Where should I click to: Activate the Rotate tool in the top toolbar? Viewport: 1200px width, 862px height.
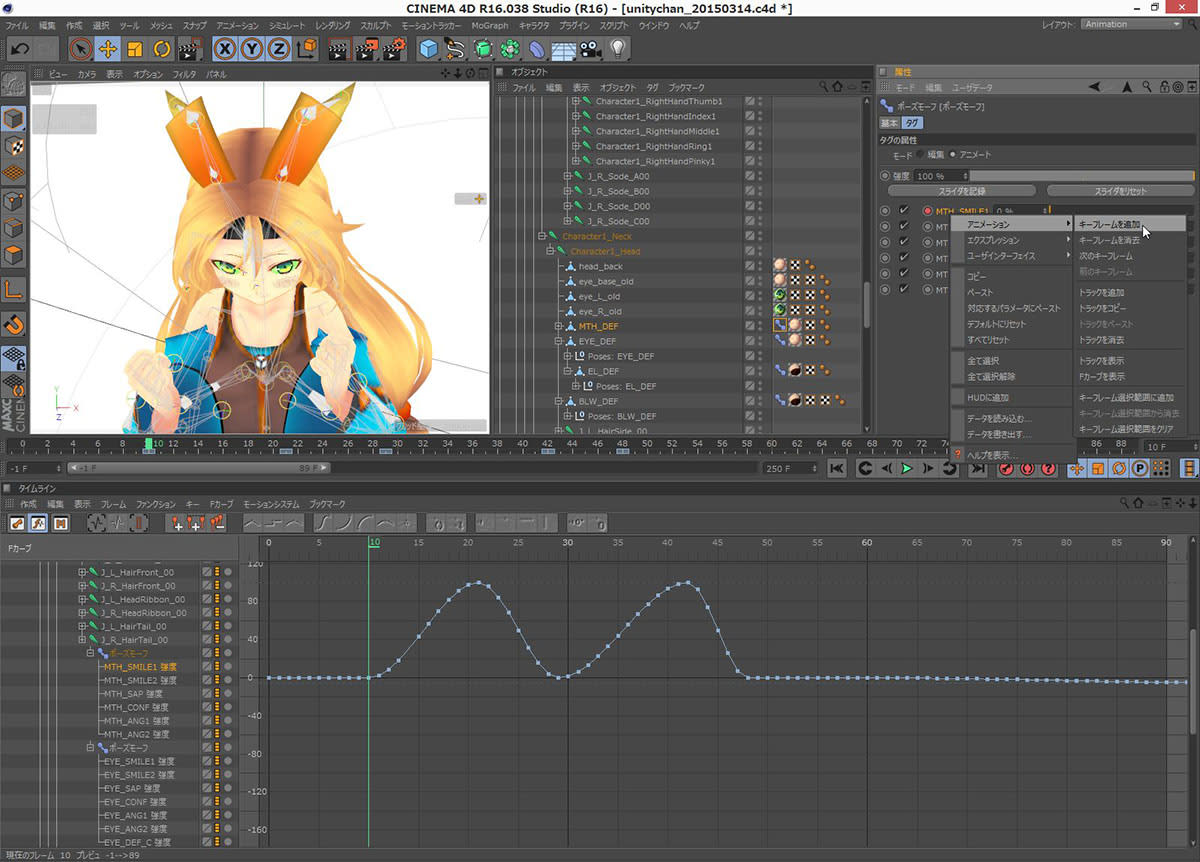(160, 48)
